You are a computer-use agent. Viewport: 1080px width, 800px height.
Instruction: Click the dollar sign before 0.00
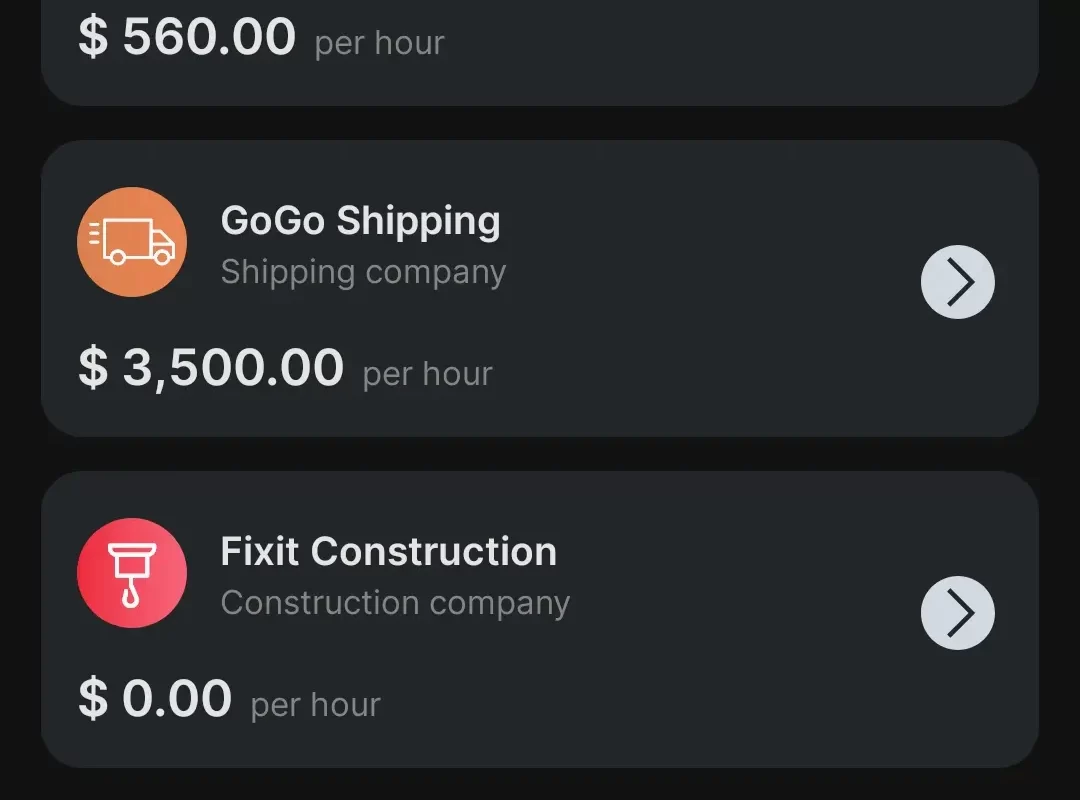tap(93, 699)
